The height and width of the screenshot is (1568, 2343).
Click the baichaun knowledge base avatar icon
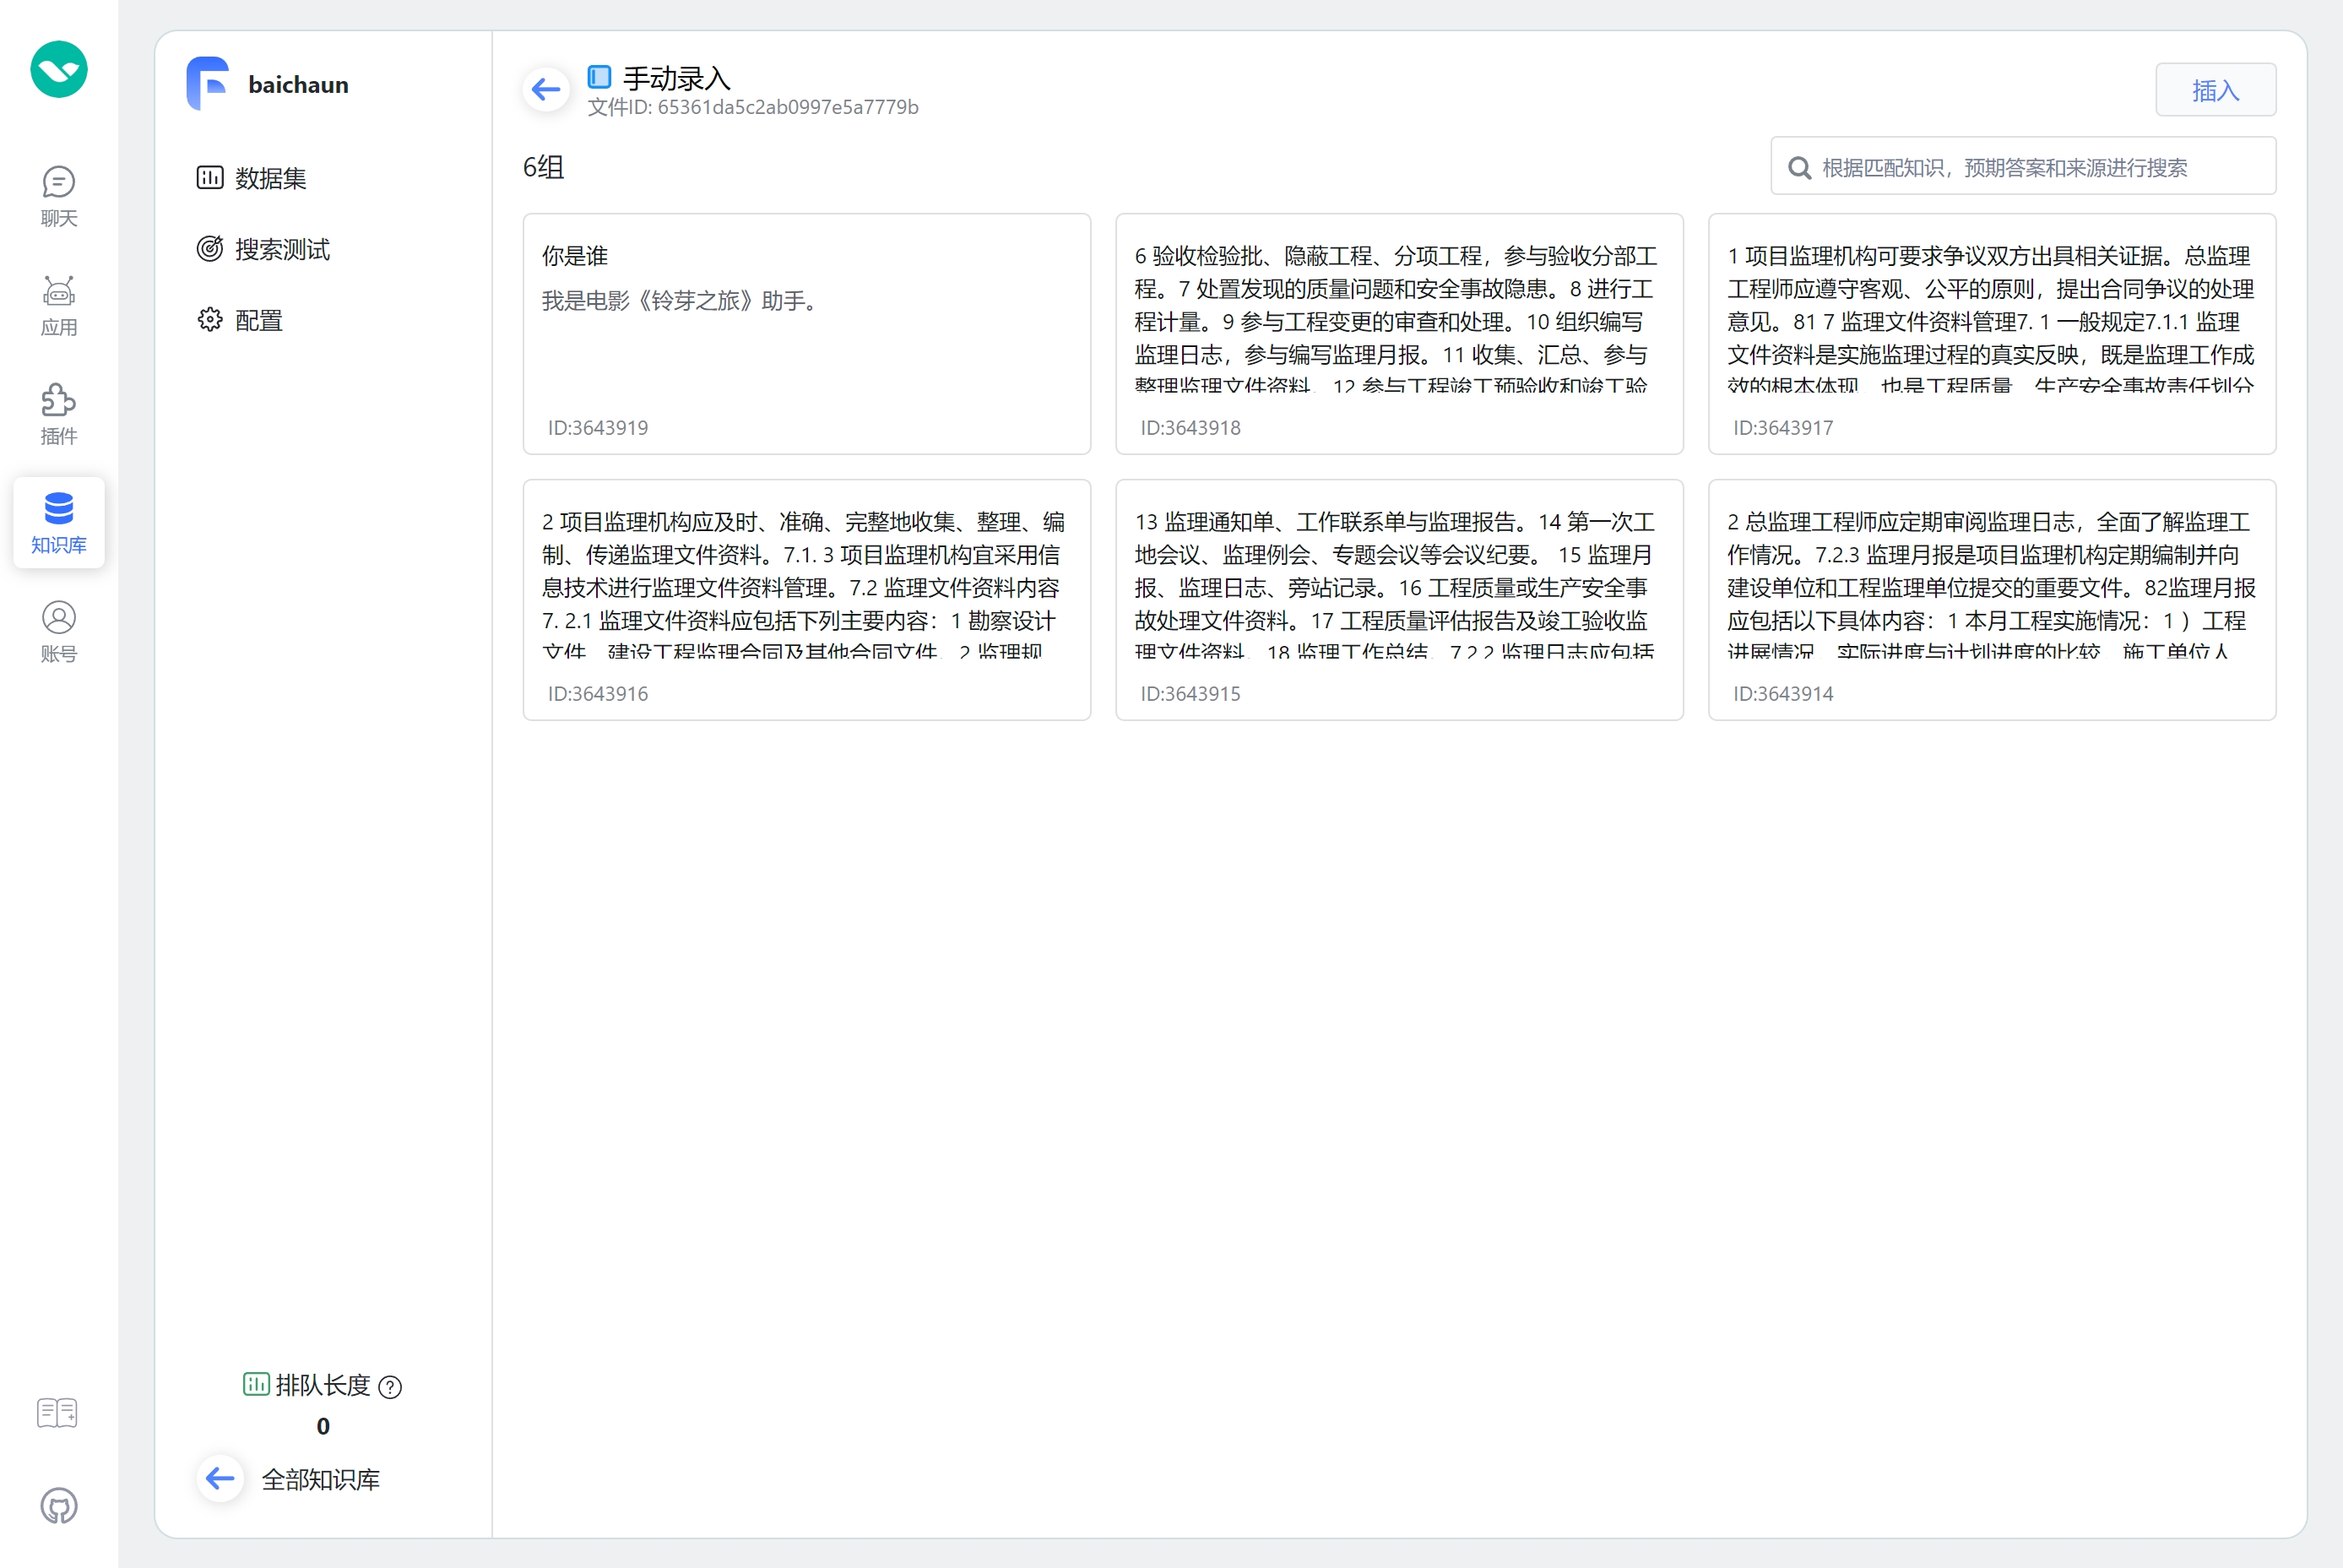[x=208, y=84]
